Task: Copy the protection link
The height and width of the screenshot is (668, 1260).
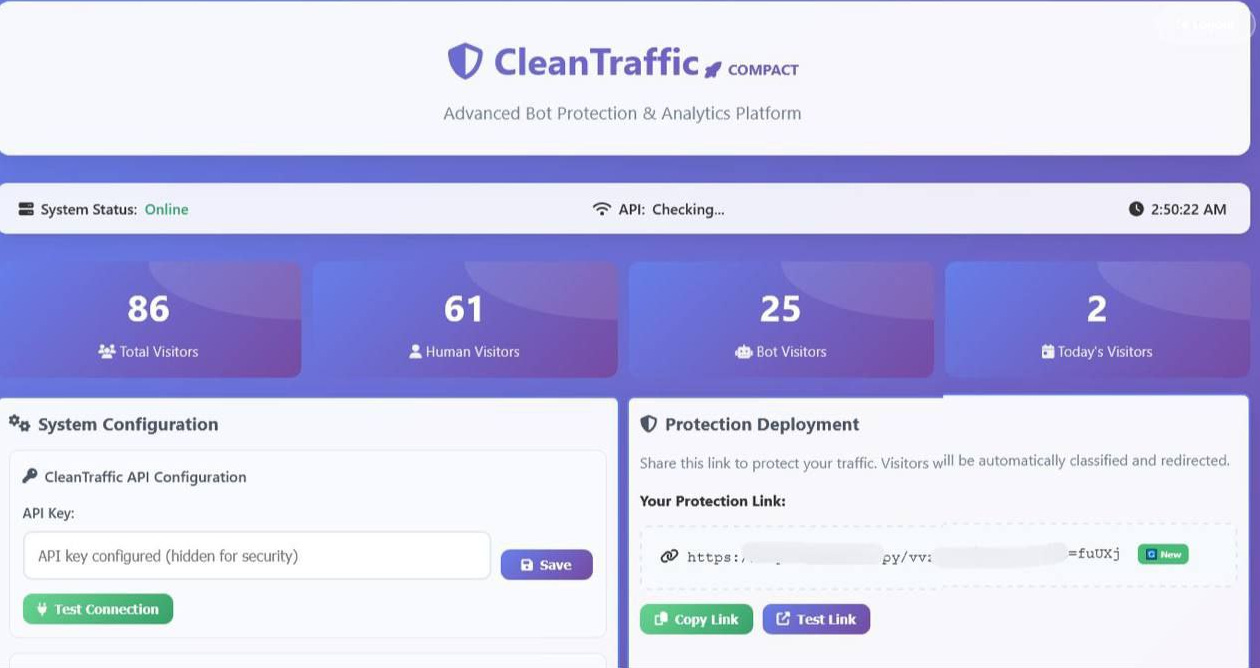Action: click(x=696, y=619)
